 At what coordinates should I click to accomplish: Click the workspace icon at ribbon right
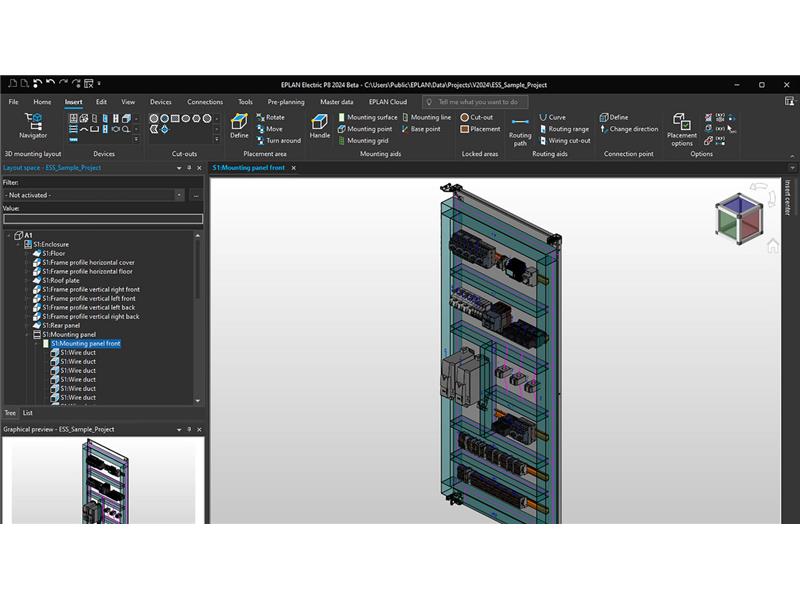tap(790, 102)
